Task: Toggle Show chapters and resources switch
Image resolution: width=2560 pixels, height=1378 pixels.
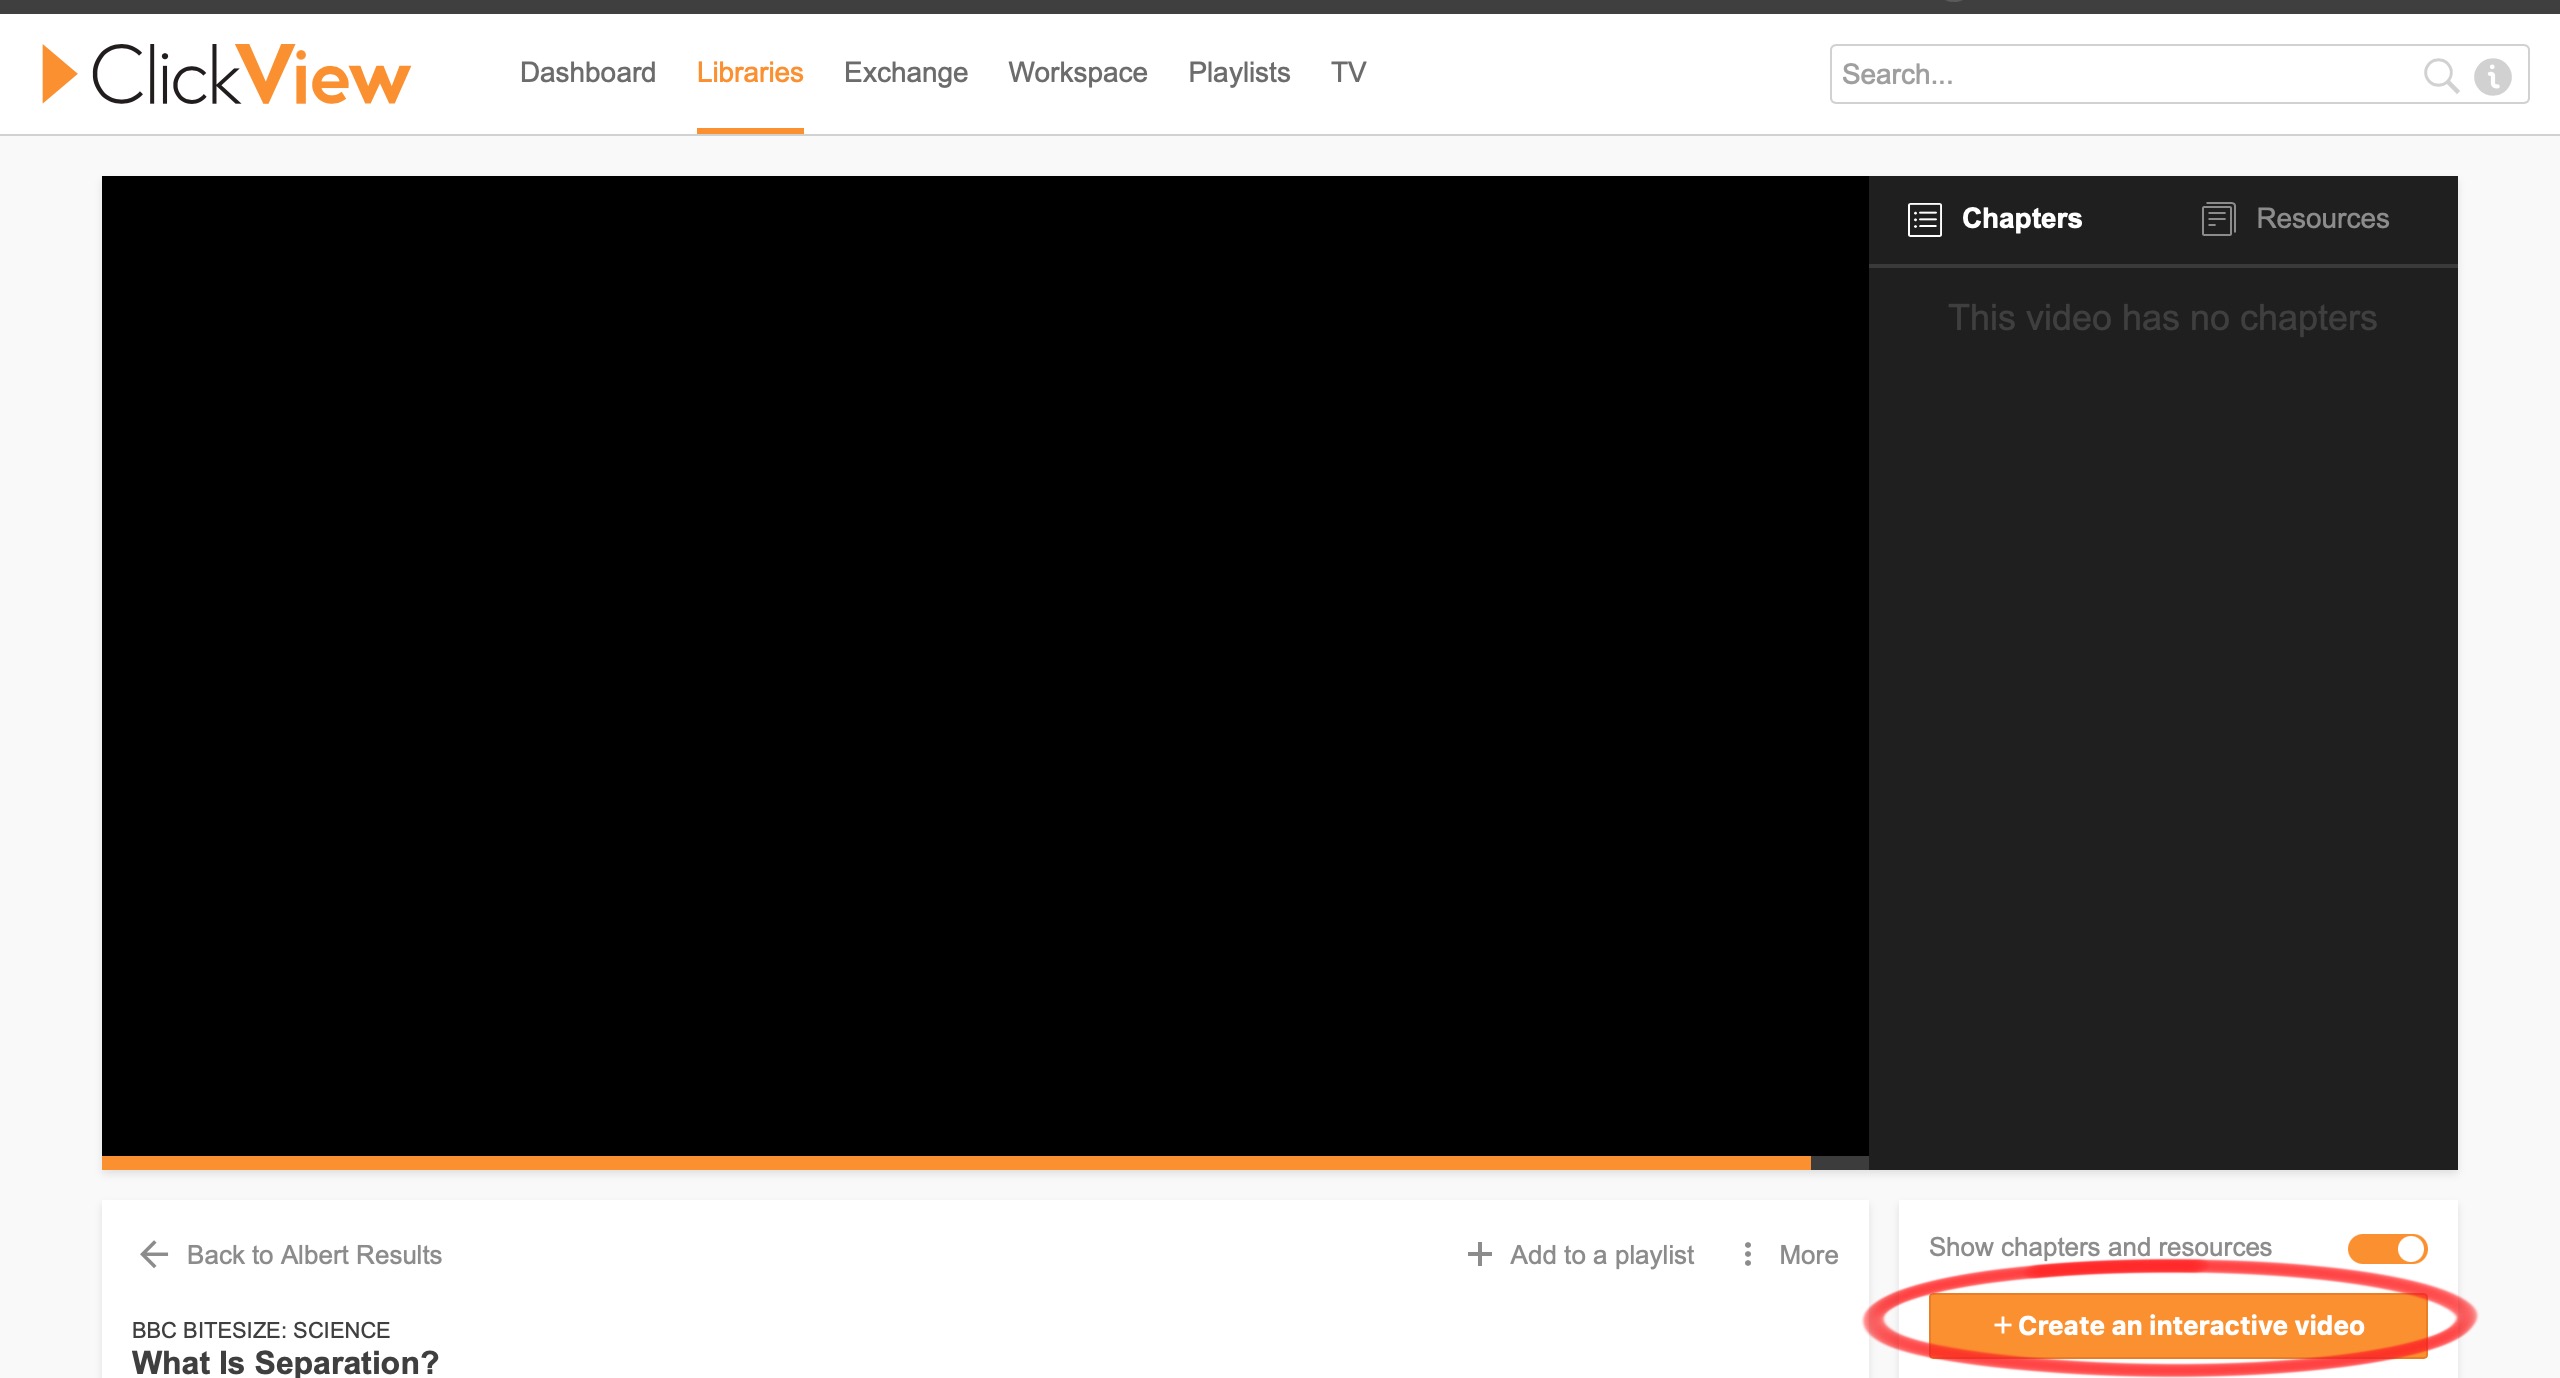Action: [2387, 1248]
